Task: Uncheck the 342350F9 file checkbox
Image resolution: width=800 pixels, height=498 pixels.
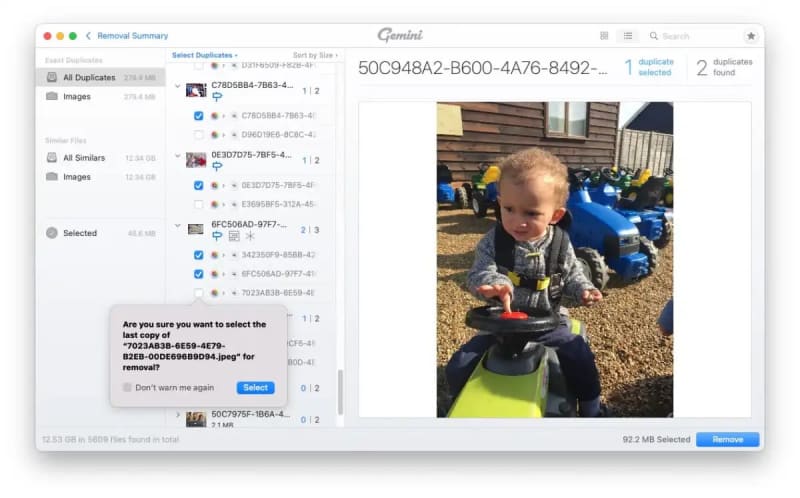Action: tap(198, 255)
